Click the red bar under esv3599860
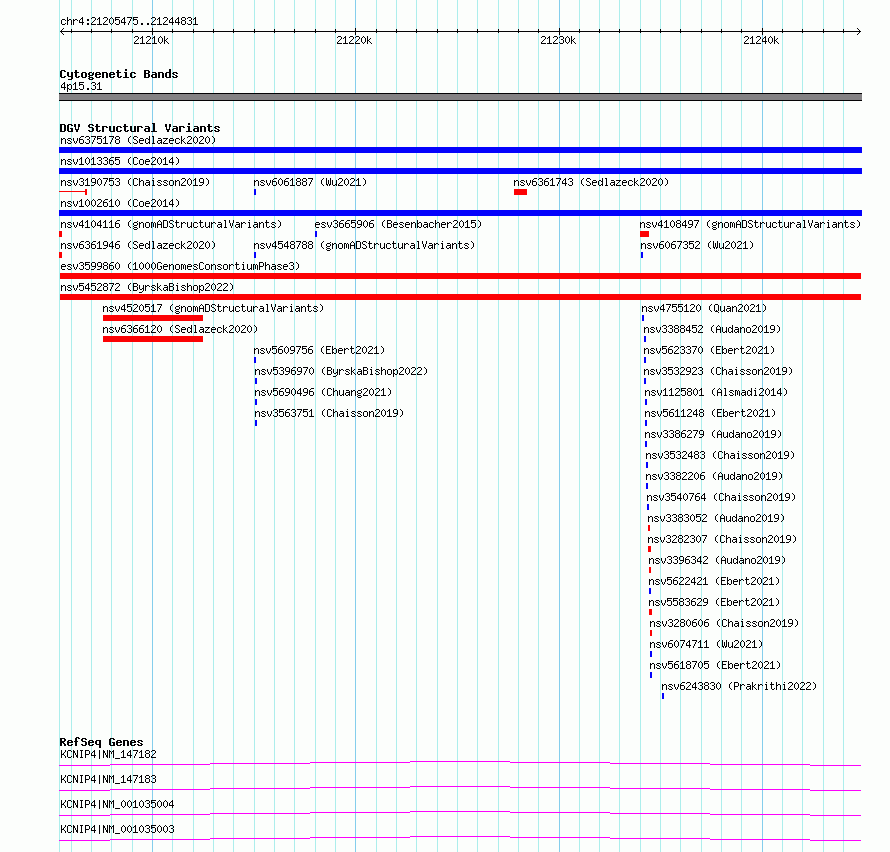890x852 pixels. pyautogui.click(x=460, y=276)
